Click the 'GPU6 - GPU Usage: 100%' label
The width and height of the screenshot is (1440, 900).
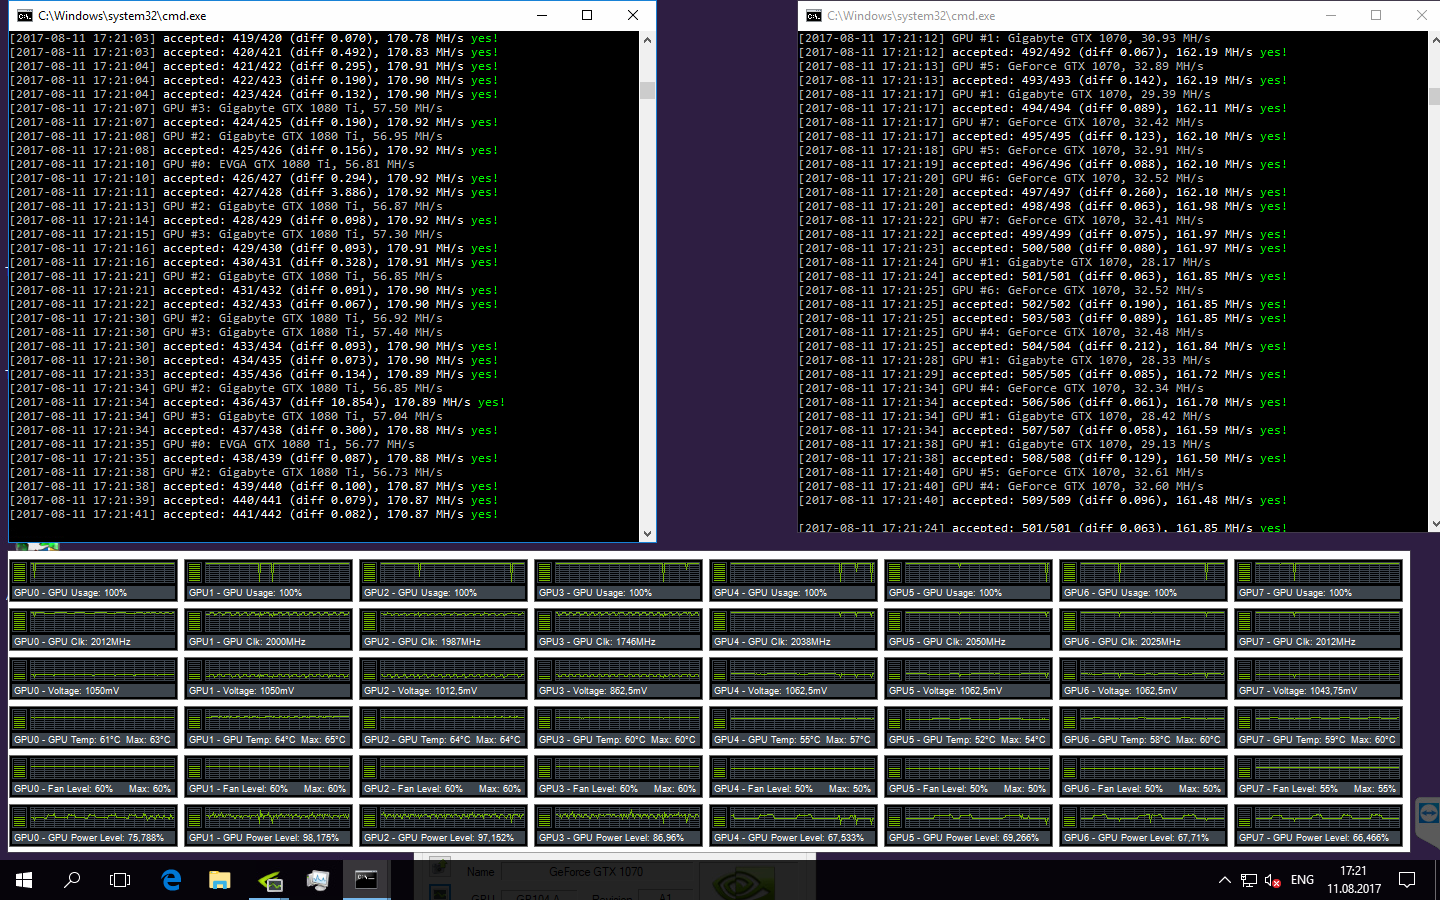coord(1121,593)
